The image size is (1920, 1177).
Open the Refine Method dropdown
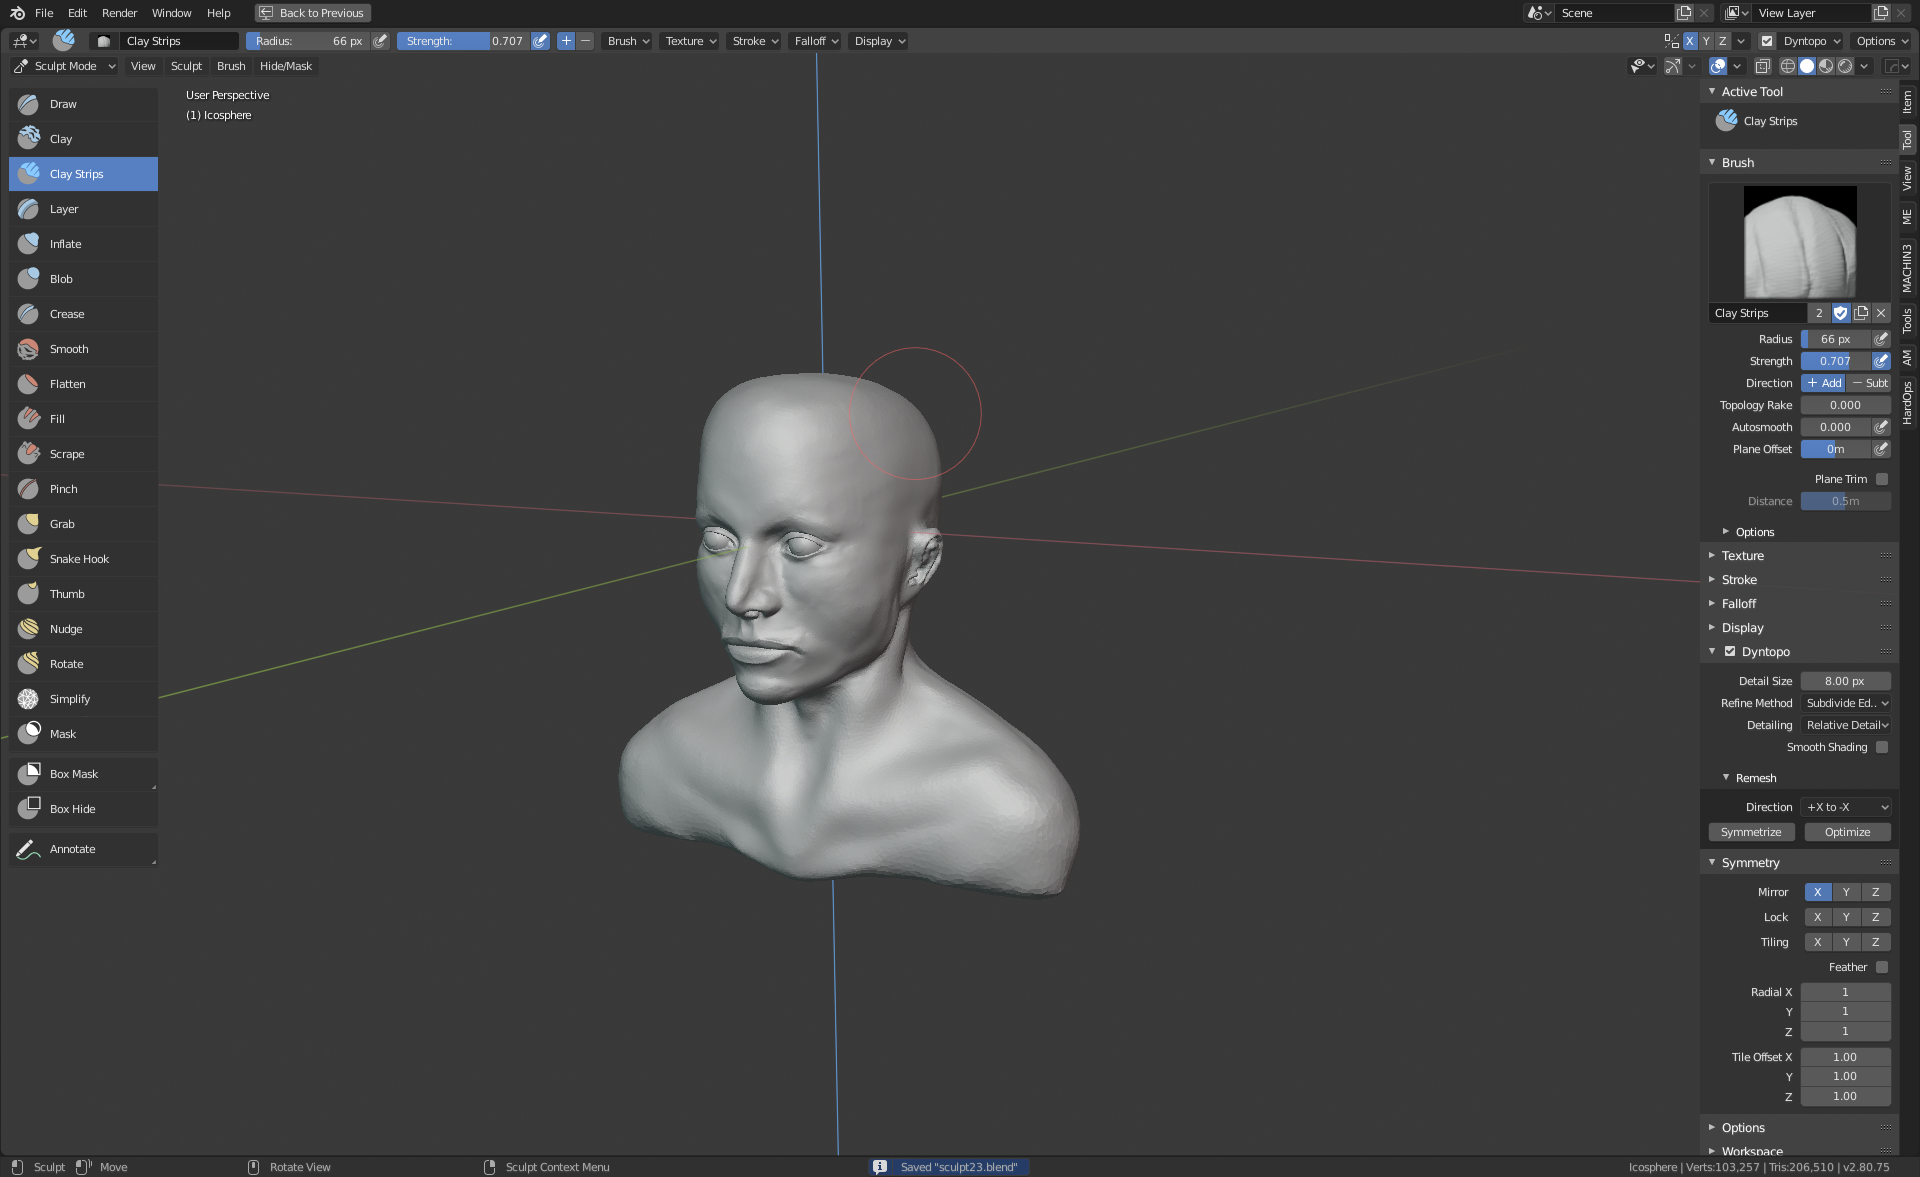point(1846,703)
